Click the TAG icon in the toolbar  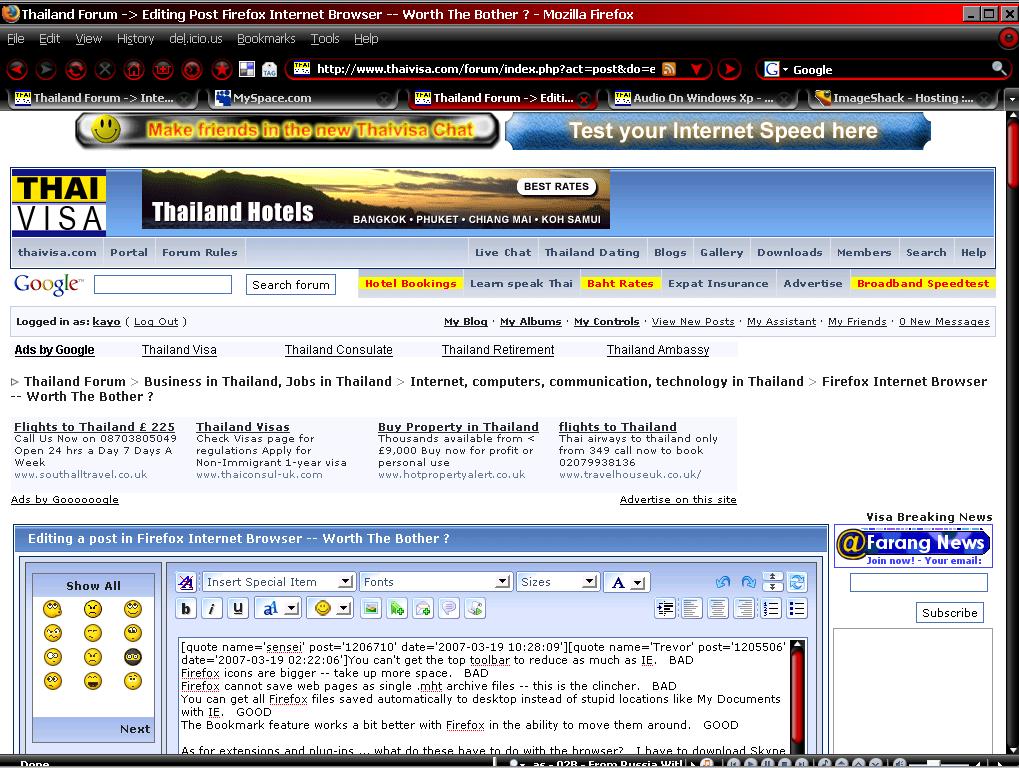click(270, 69)
